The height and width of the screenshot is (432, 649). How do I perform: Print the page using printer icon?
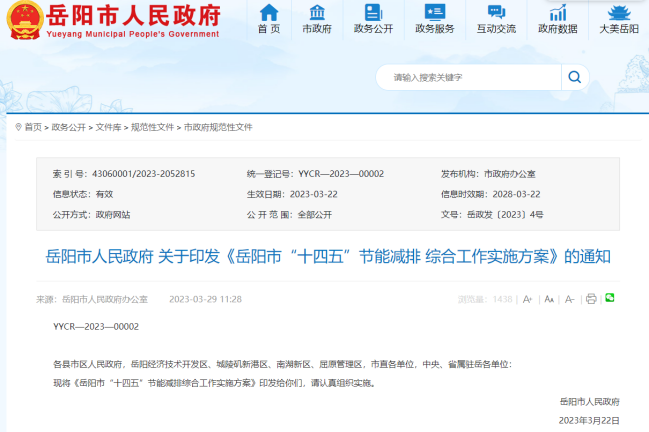point(591,299)
